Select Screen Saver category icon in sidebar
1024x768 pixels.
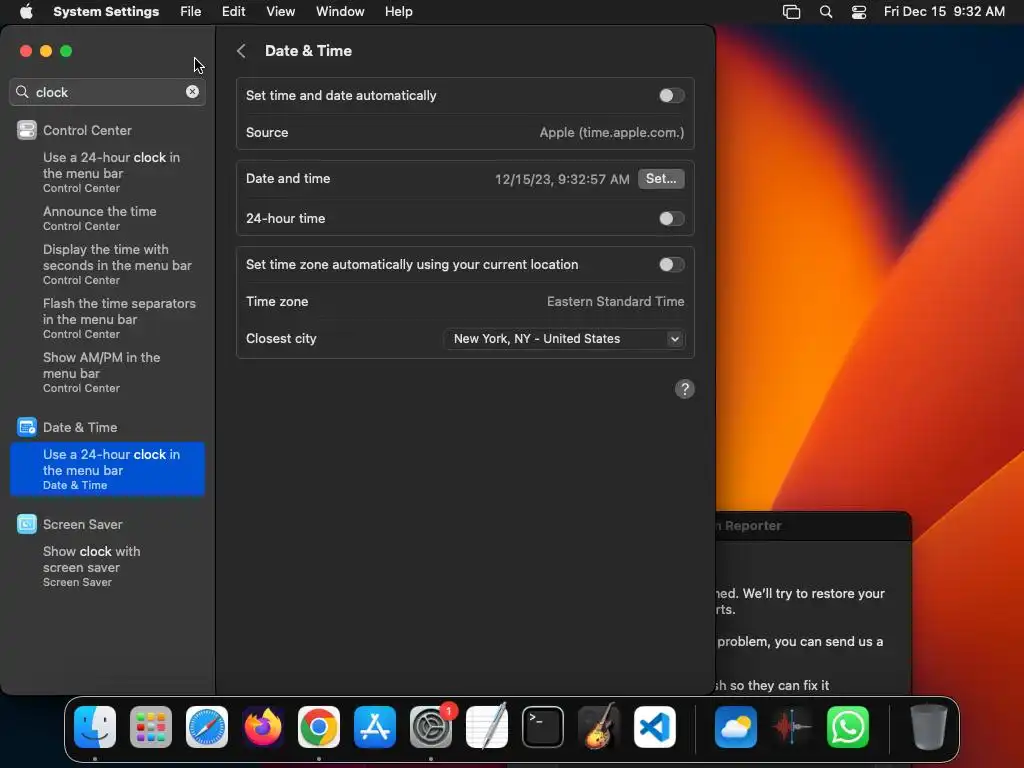[x=27, y=524]
